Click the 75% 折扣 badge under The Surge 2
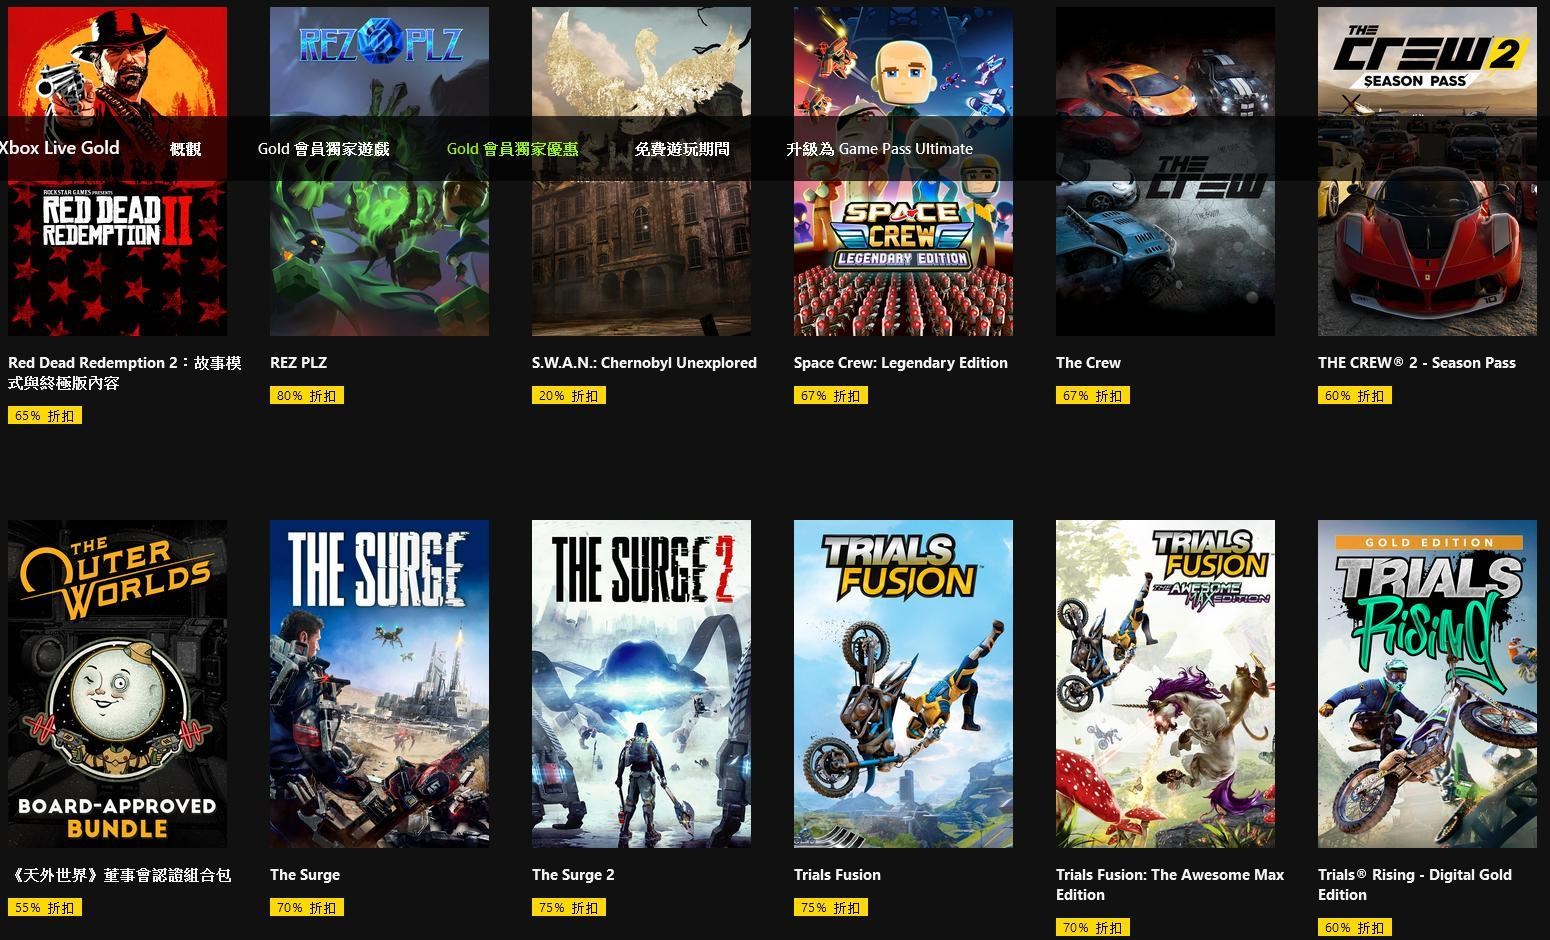 (x=569, y=908)
